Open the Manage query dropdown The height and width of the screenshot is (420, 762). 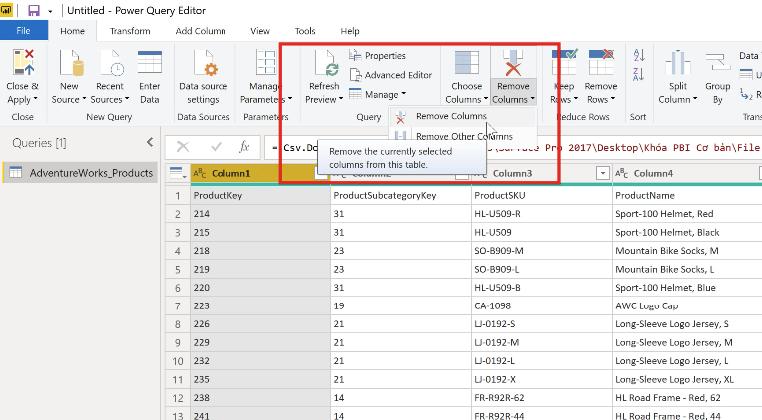pyautogui.click(x=378, y=94)
